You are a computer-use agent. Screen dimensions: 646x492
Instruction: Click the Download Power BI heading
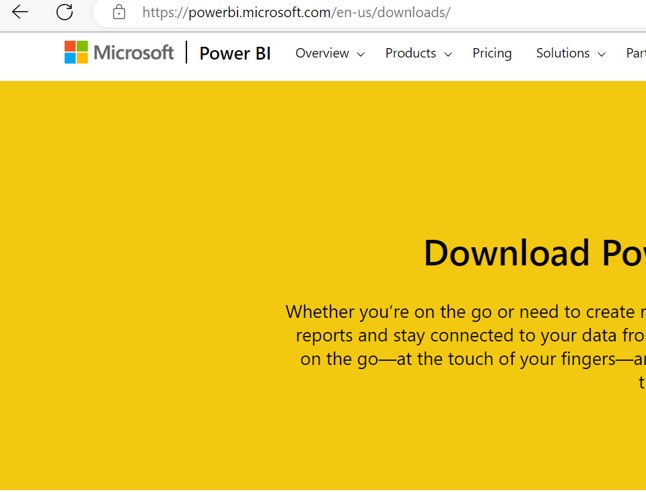pyautogui.click(x=533, y=253)
